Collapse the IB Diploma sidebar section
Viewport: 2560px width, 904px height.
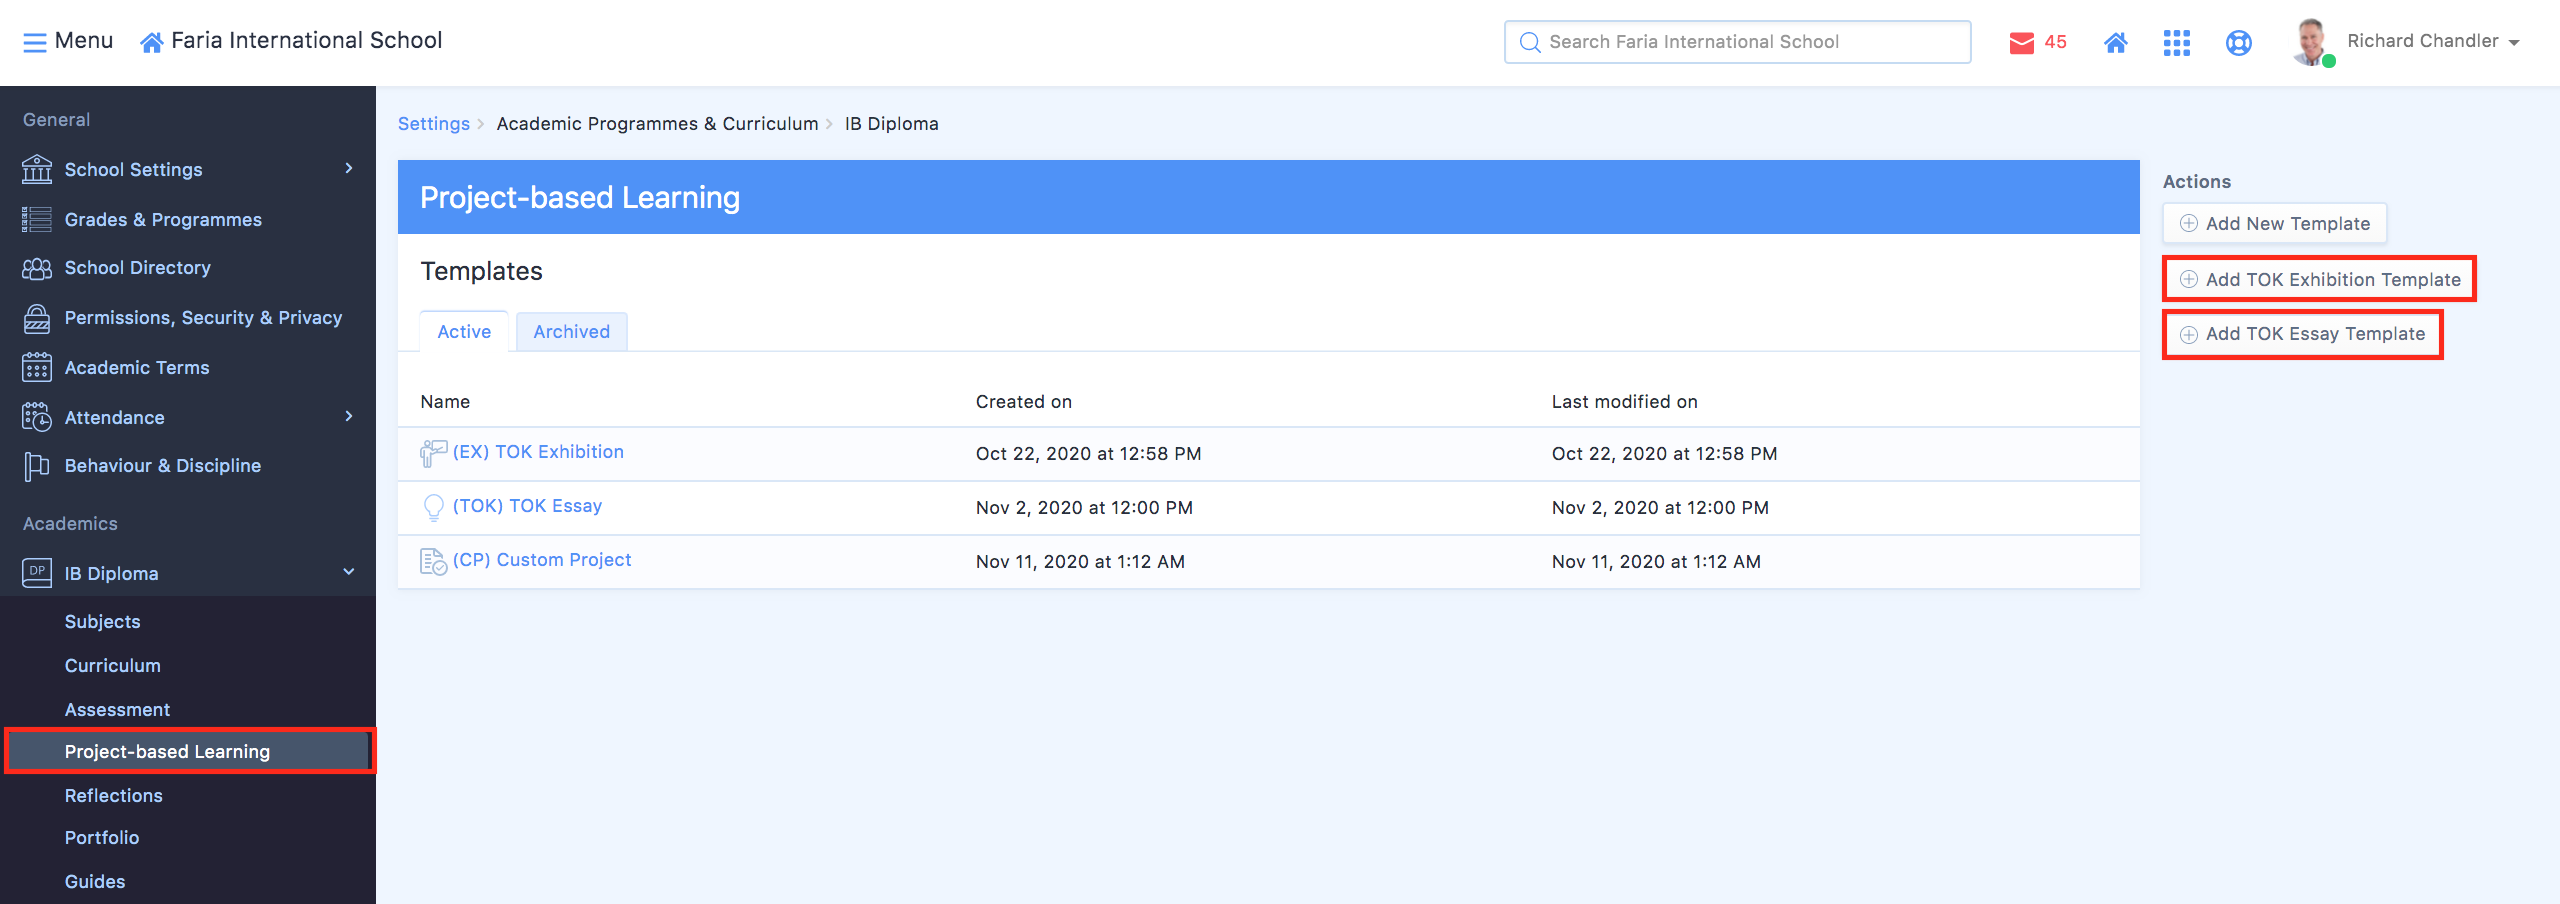[x=349, y=572]
